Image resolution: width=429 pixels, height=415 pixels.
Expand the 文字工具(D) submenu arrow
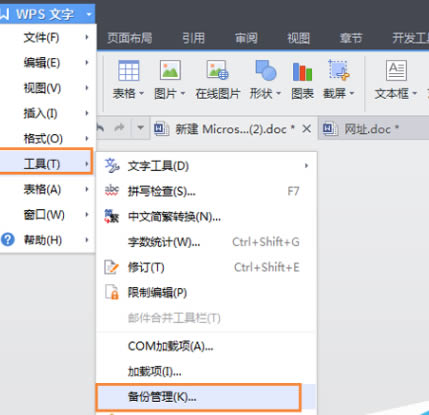[306, 166]
